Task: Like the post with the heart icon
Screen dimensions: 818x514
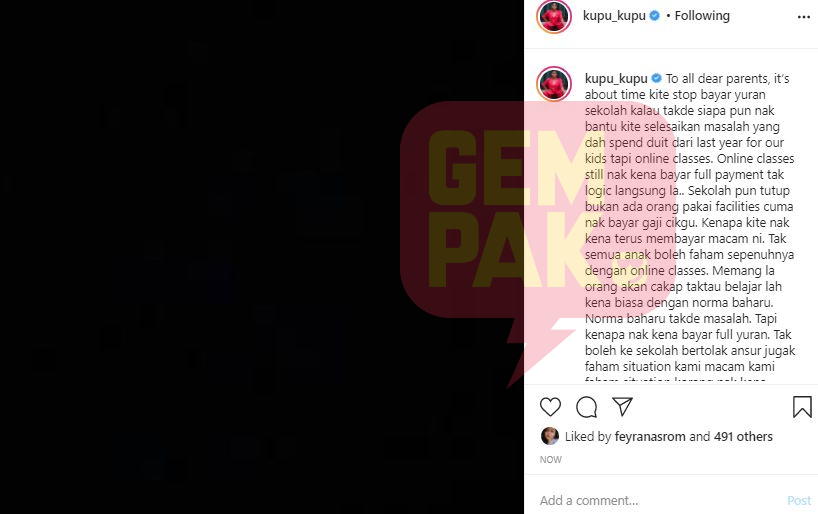Action: click(550, 407)
